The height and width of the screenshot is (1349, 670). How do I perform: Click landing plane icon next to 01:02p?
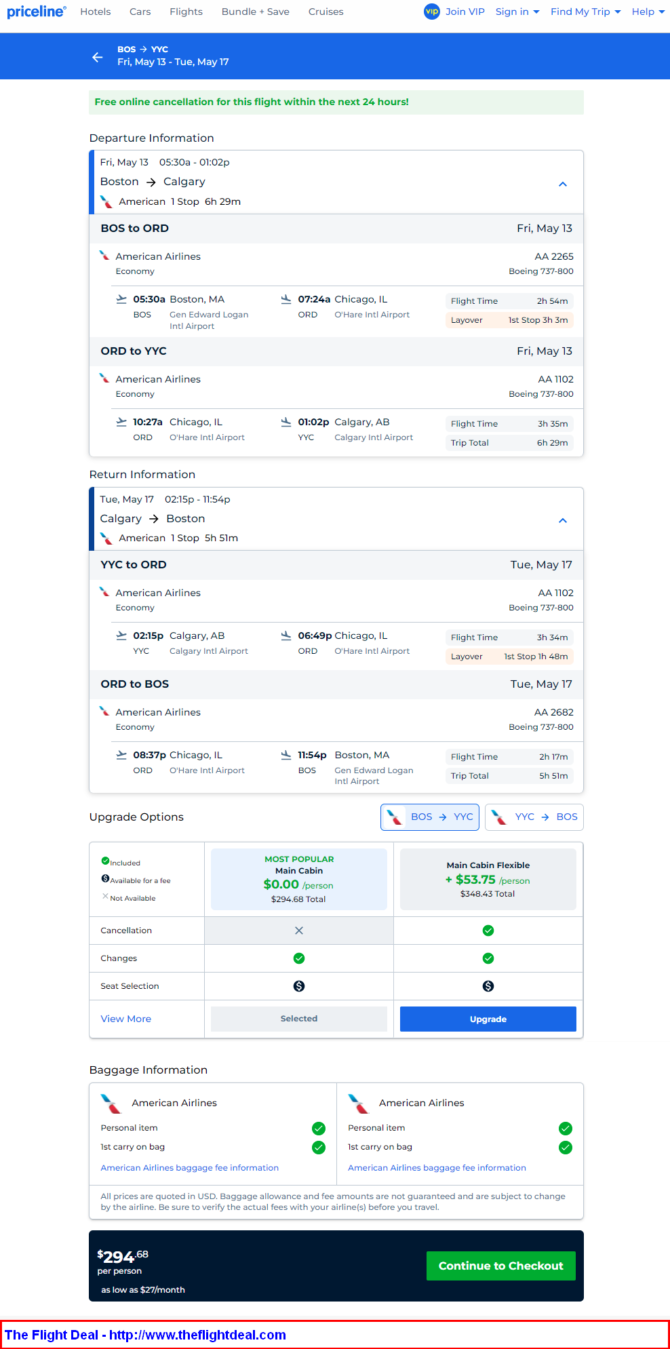pyautogui.click(x=286, y=421)
